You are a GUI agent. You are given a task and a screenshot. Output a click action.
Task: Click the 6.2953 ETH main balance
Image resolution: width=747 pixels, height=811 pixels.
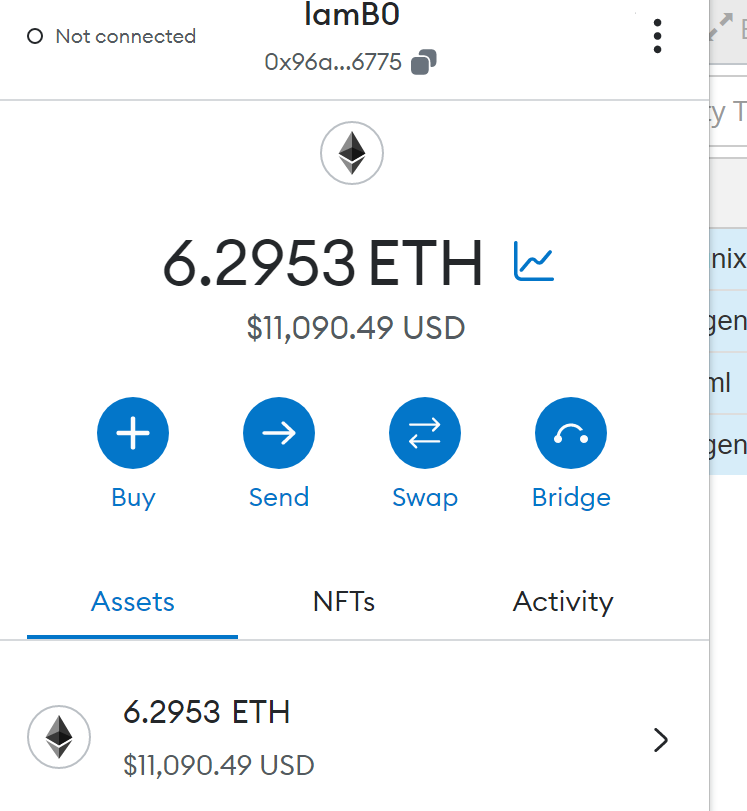tap(323, 262)
